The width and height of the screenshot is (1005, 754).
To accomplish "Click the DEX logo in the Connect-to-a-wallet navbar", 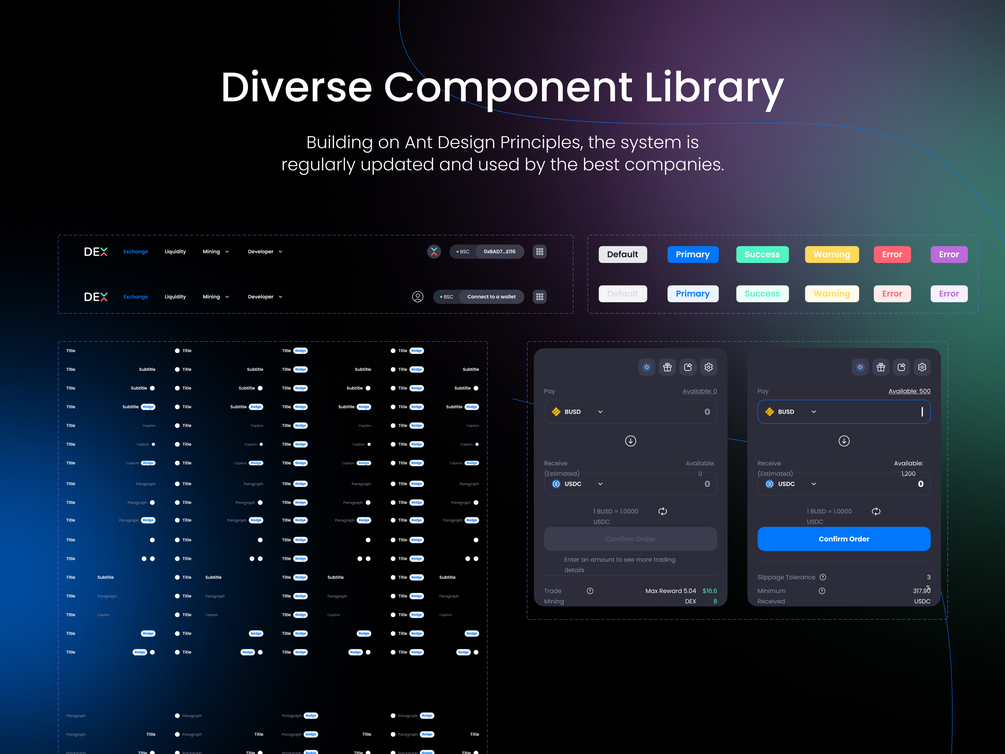I will click(96, 297).
